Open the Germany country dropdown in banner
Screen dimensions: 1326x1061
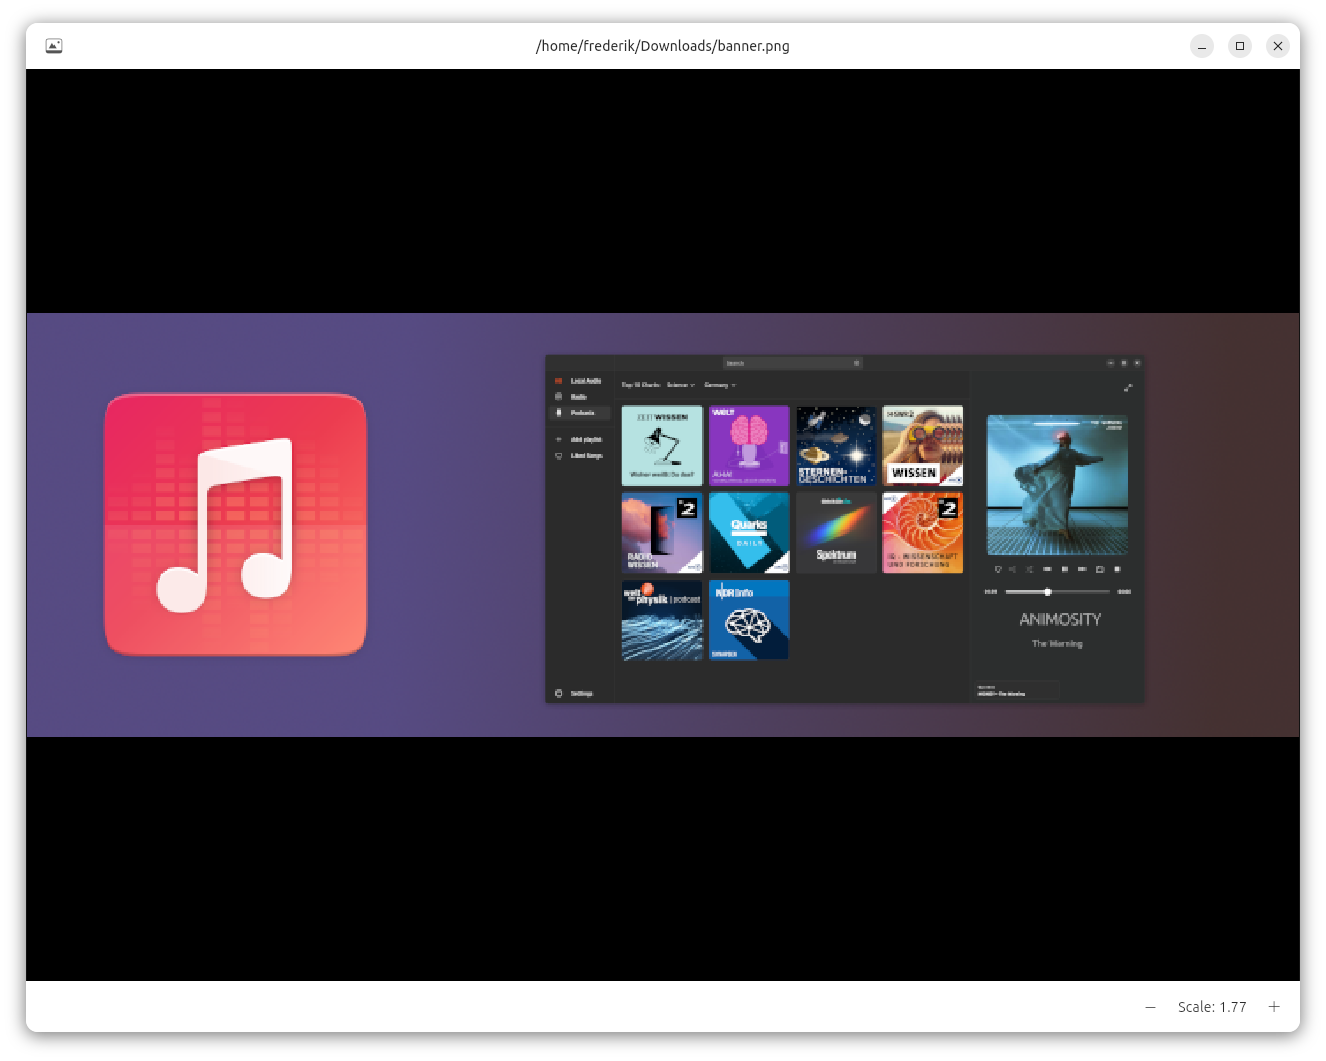719,385
